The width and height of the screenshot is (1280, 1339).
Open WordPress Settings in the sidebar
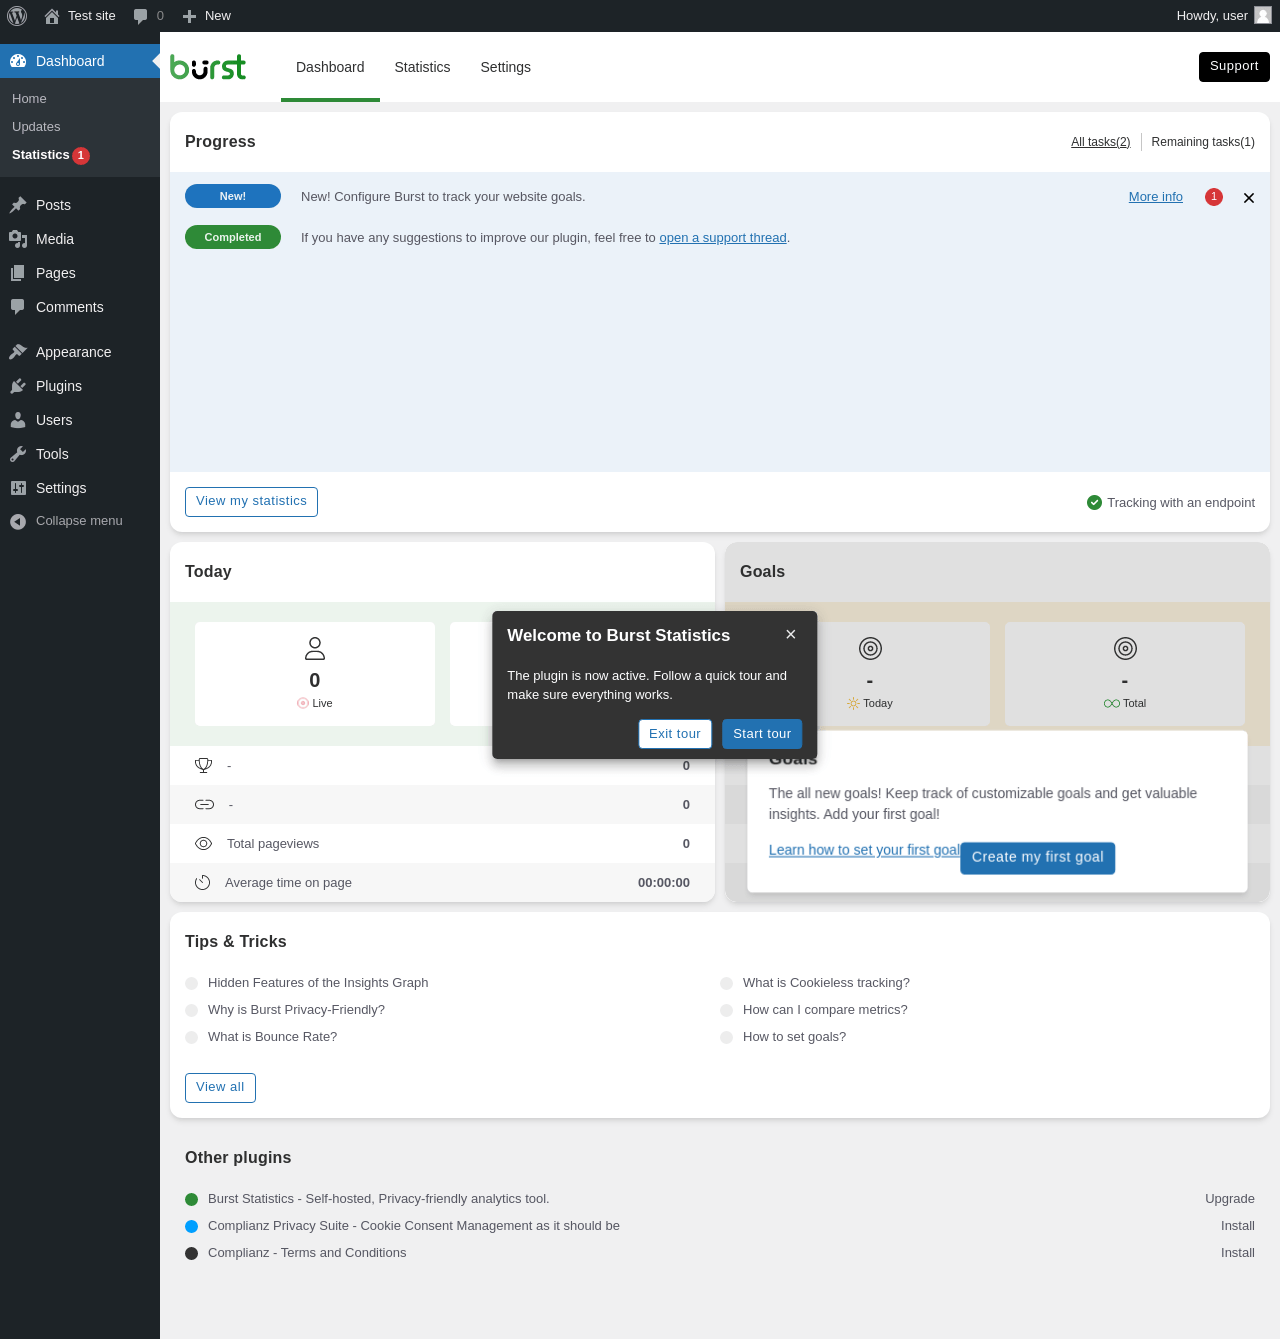(80, 488)
